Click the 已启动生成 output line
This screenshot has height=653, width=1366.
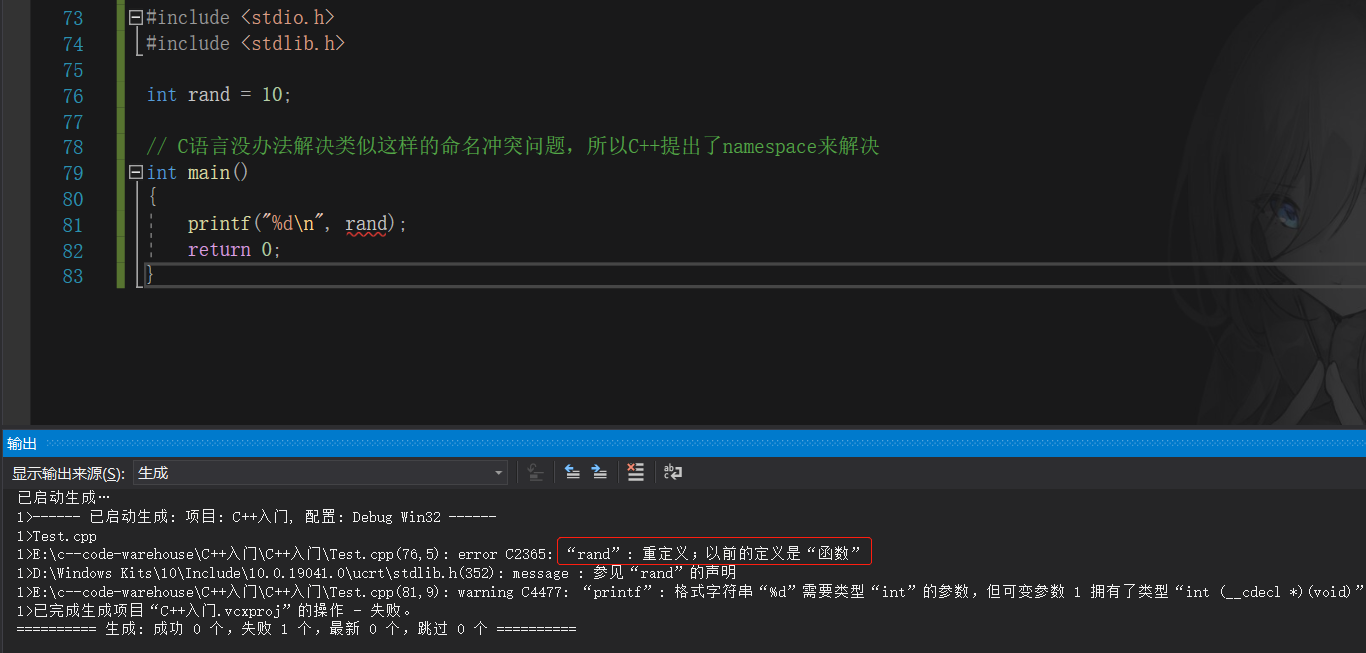click(60, 497)
